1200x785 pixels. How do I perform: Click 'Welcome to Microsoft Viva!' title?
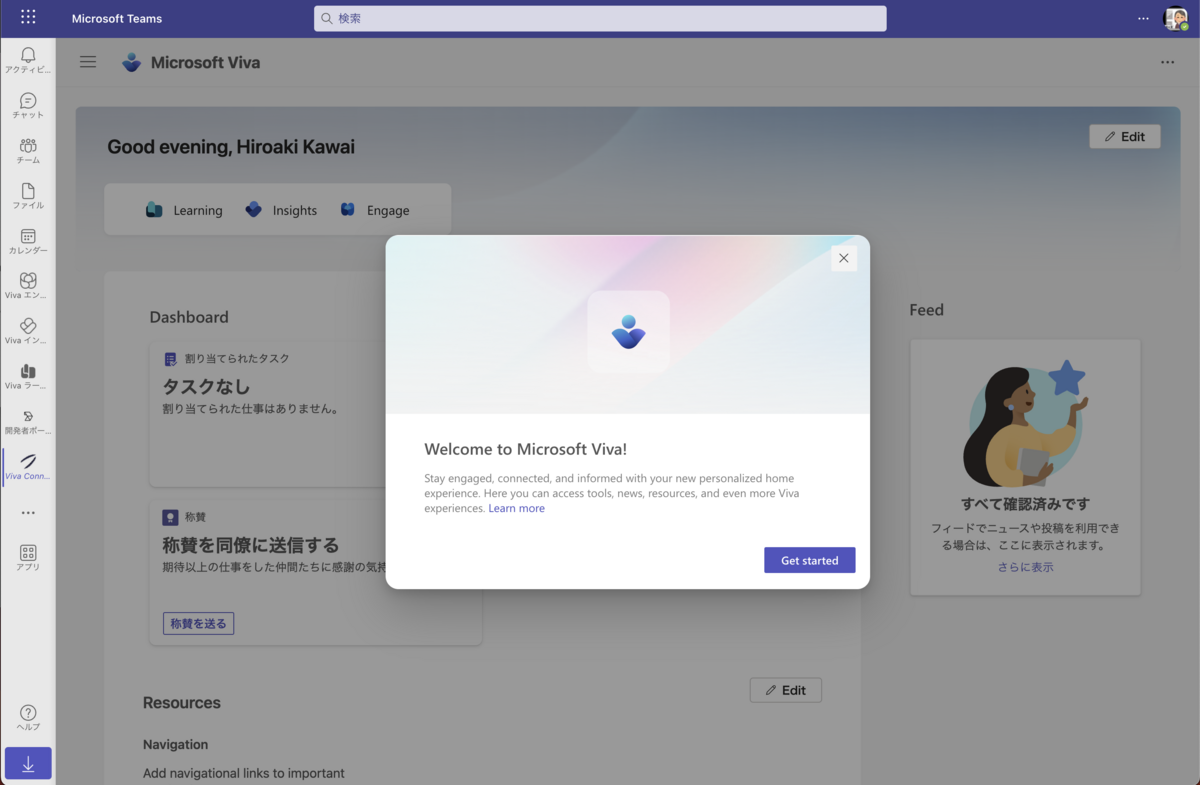[x=526, y=449]
